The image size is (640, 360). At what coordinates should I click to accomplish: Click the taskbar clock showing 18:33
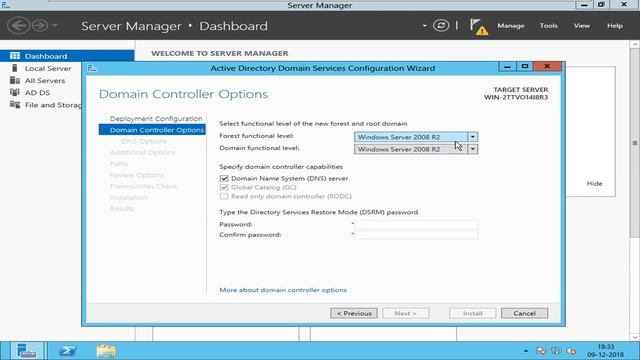[x=605, y=351]
